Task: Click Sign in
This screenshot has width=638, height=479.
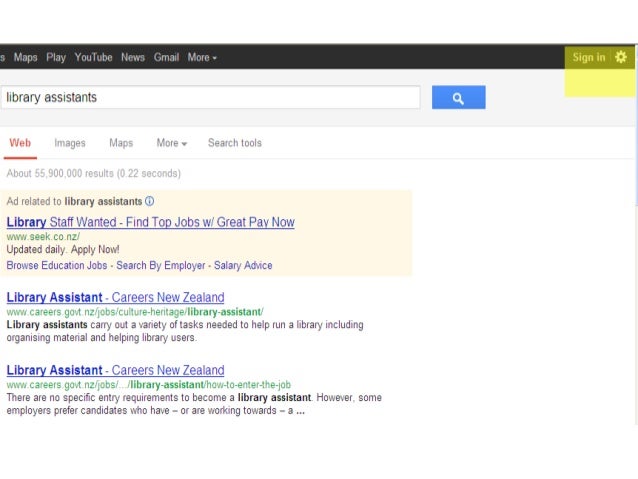Action: [x=589, y=57]
